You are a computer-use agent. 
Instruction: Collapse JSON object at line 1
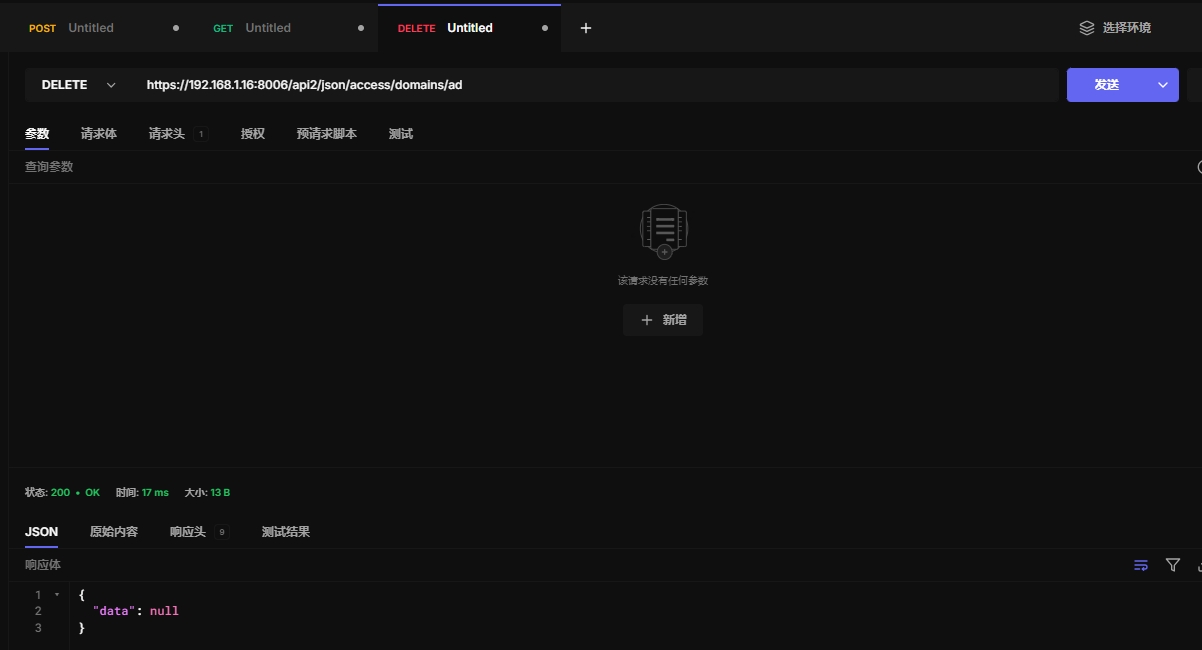pyautogui.click(x=57, y=595)
